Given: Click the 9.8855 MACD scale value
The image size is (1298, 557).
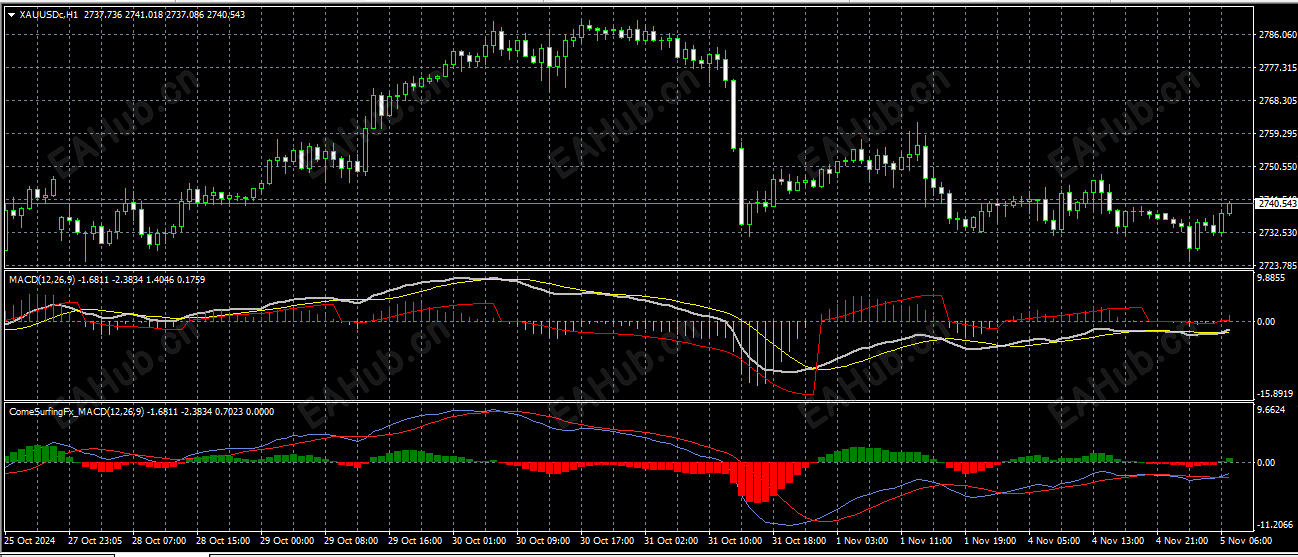Looking at the screenshot, I should 1272,279.
